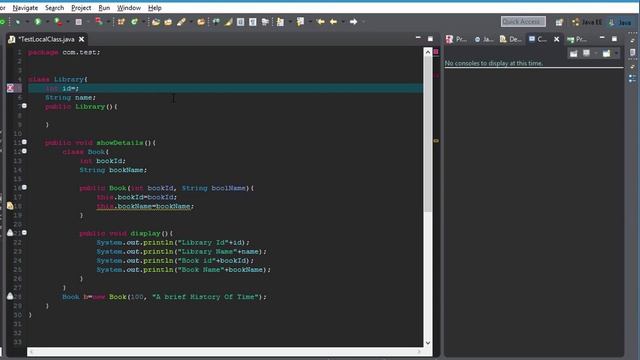Viewport: 640px width, 360px height.
Task: Toggle Block Selection mode icon
Action: pos(240,22)
